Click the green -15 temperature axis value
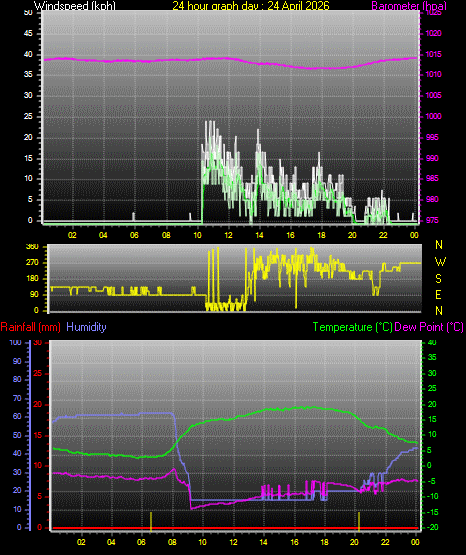This screenshot has width=466, height=555. coord(432,512)
